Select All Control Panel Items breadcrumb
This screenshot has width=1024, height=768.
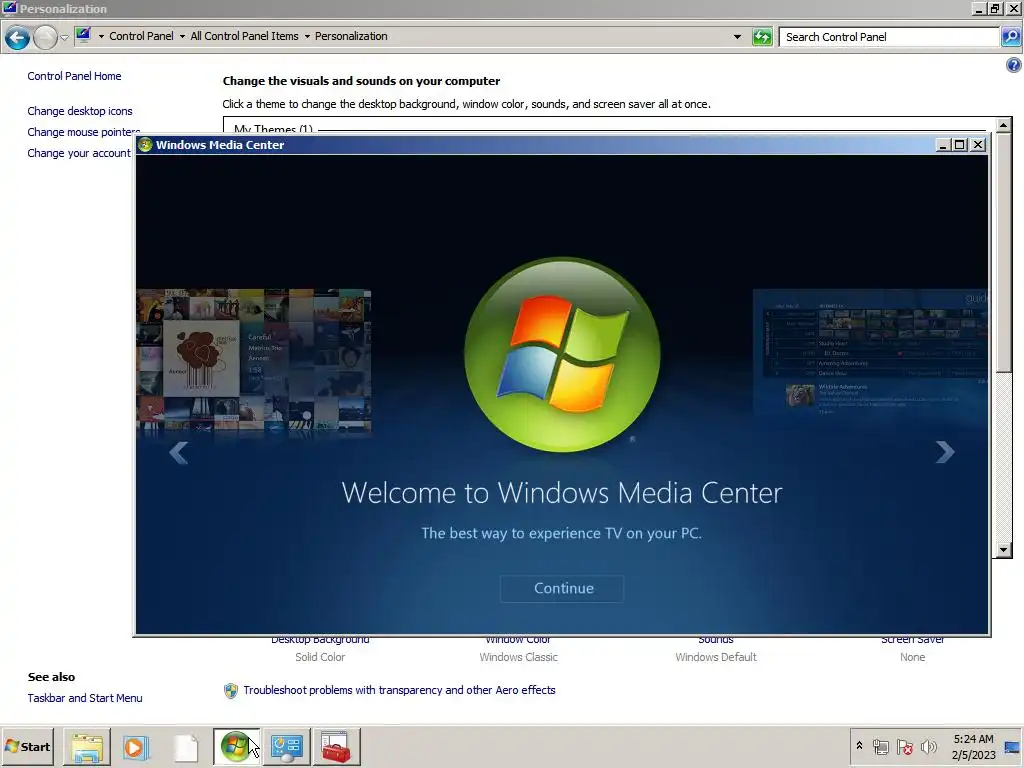click(244, 37)
